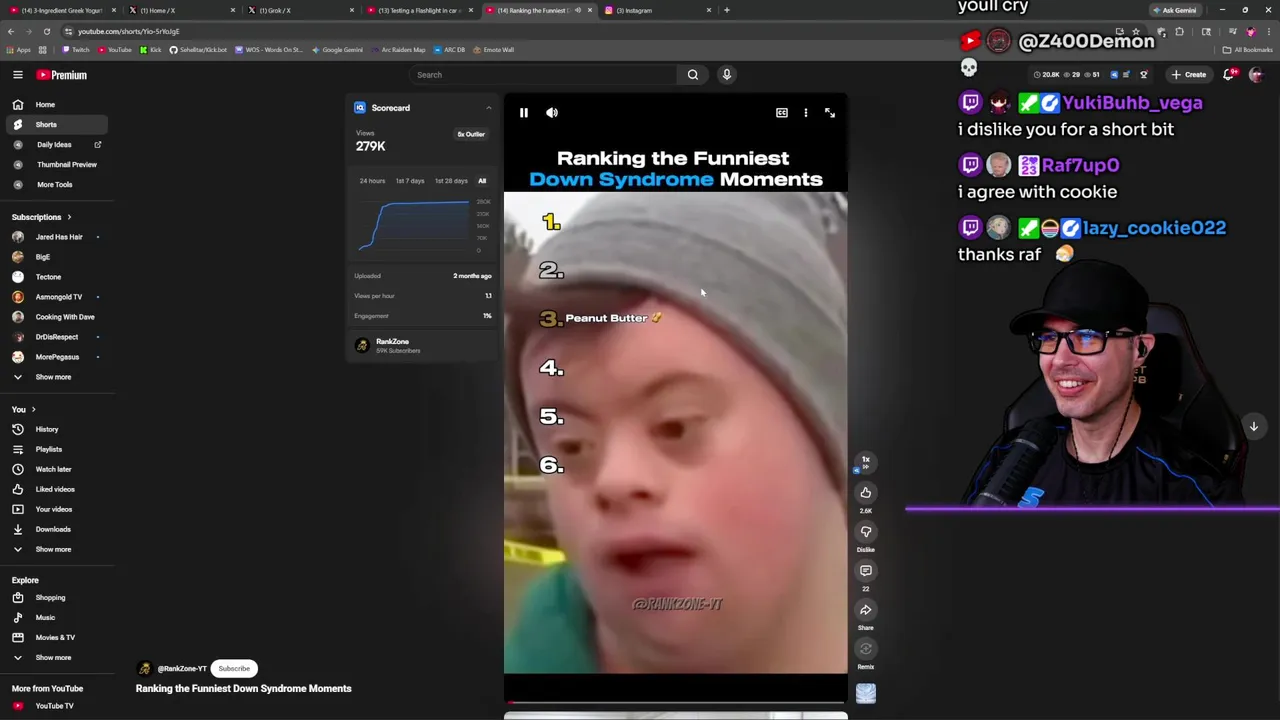Expand the Subscriptions section chevron
This screenshot has height=720, width=1280.
point(69,217)
